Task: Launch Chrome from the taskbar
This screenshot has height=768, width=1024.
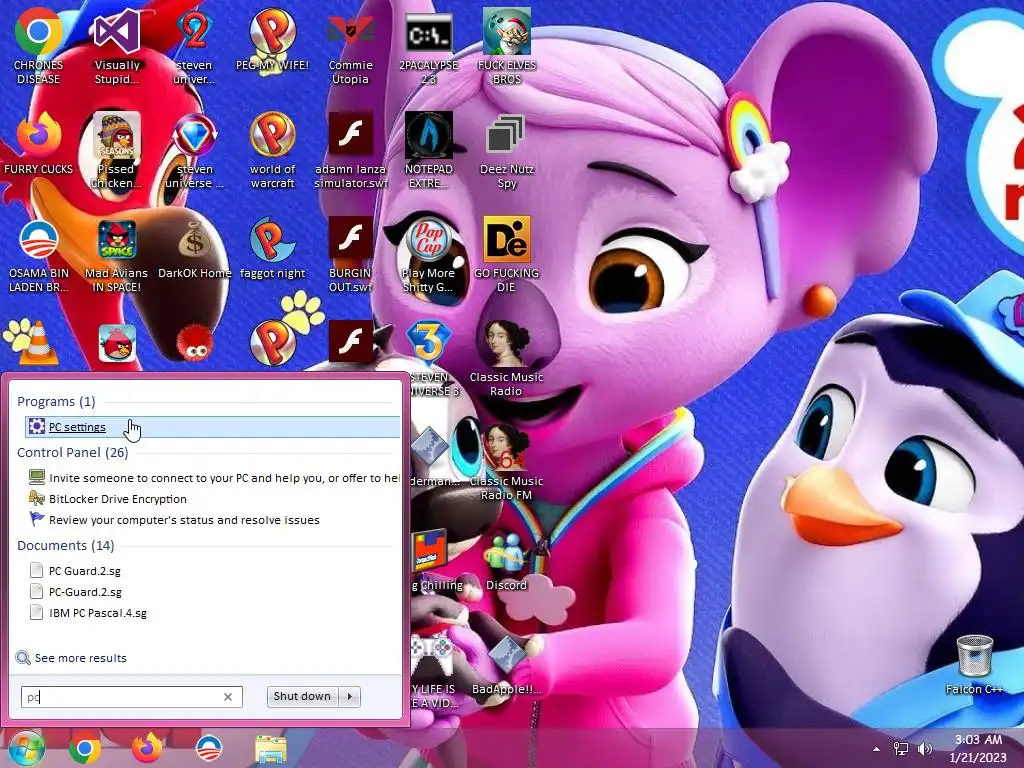Action: tap(85, 748)
